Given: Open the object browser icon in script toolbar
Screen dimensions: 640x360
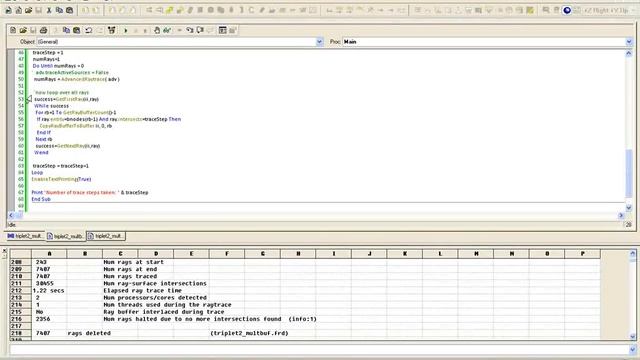Looking at the screenshot, I should 111,31.
